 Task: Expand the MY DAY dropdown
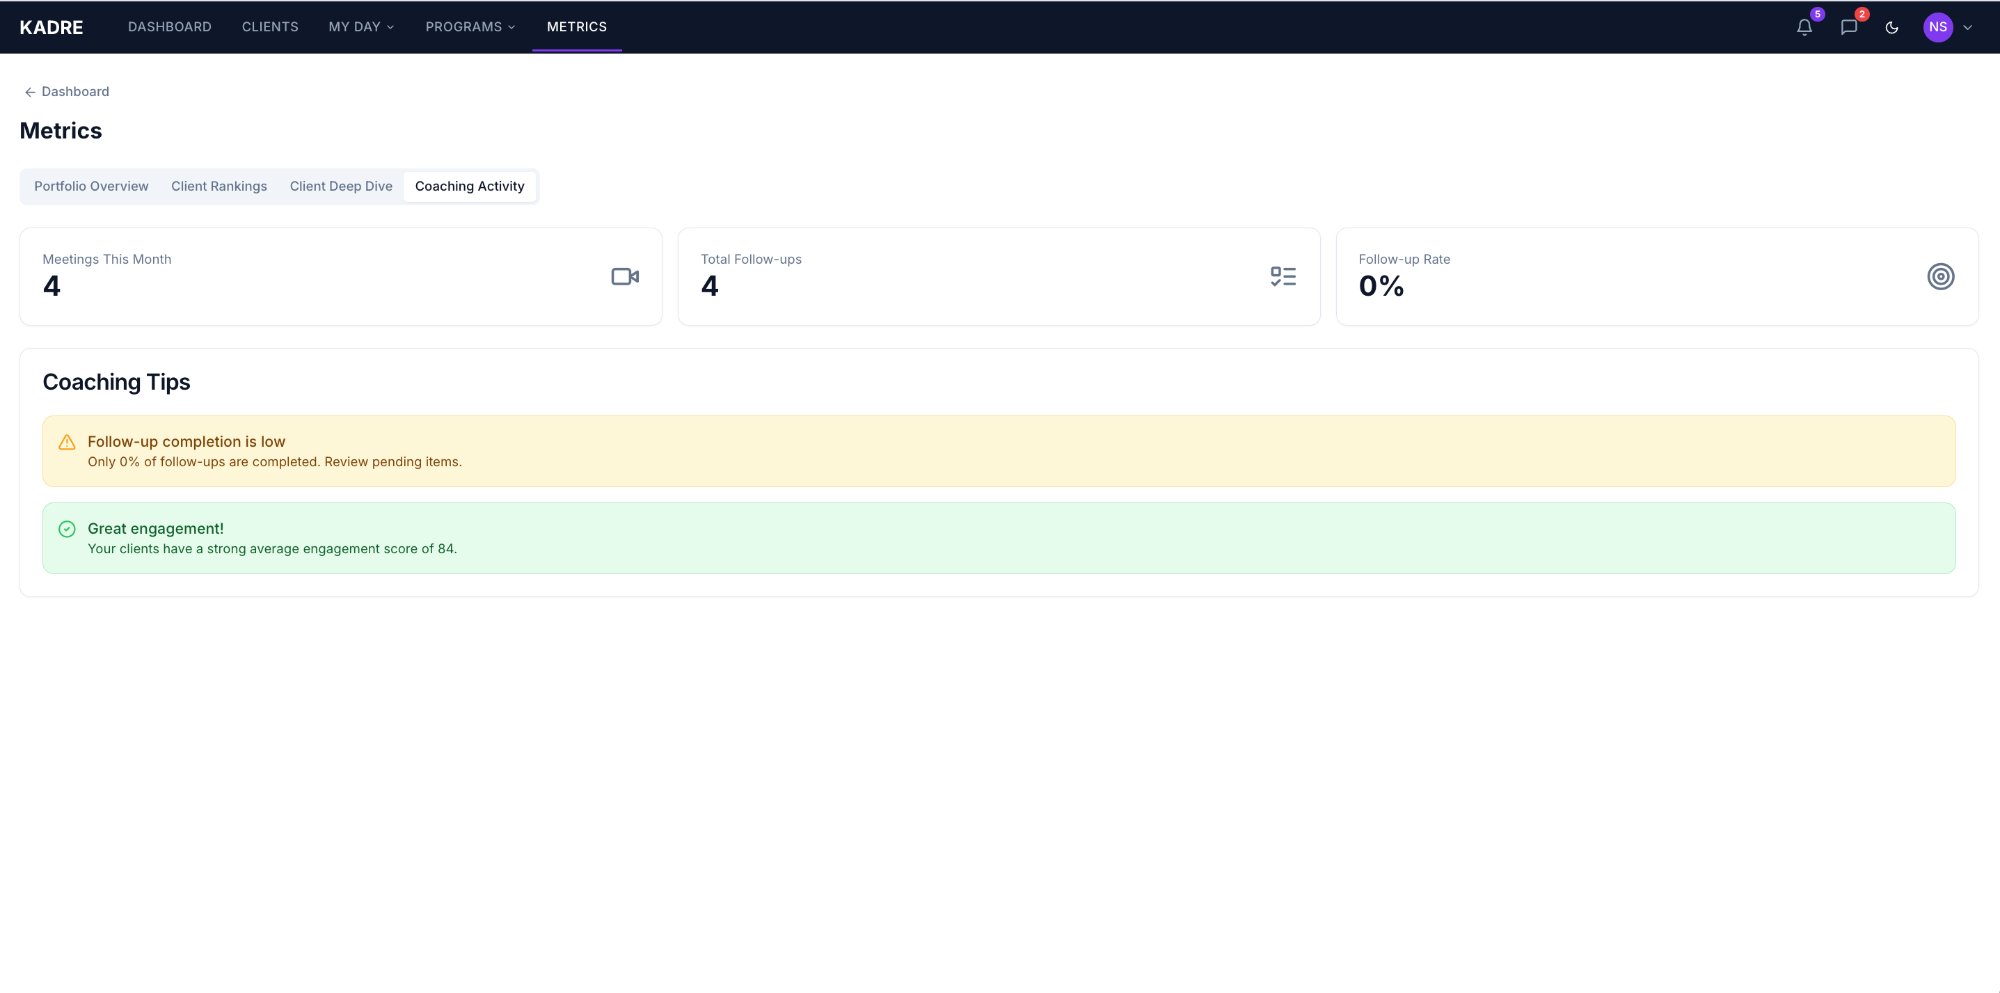pos(360,27)
